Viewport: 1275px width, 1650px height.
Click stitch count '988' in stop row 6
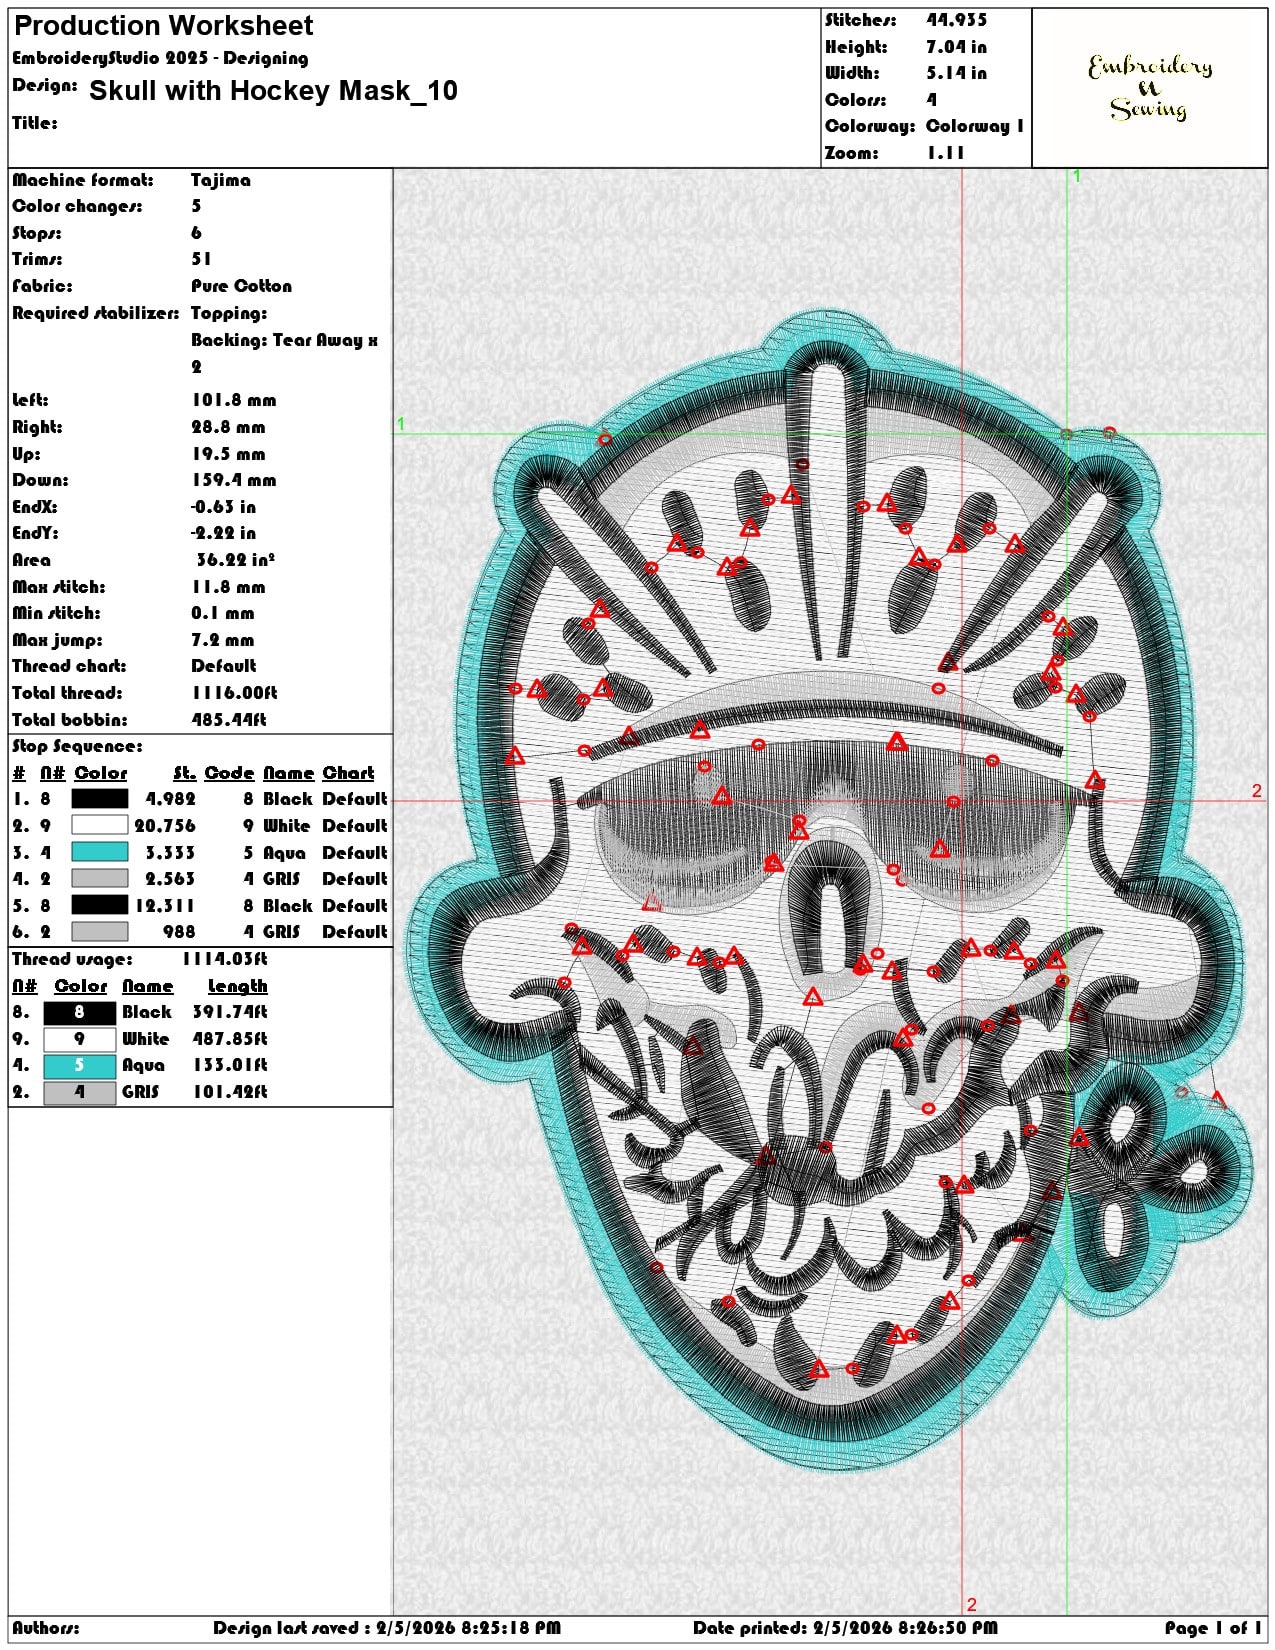[x=180, y=932]
